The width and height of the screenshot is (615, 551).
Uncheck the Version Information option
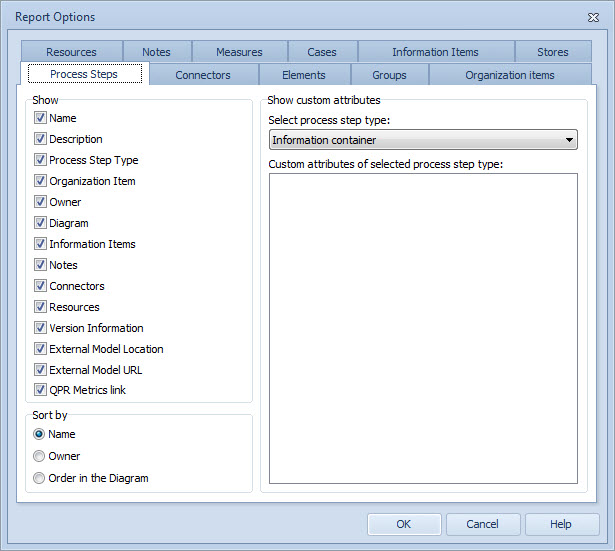point(41,328)
